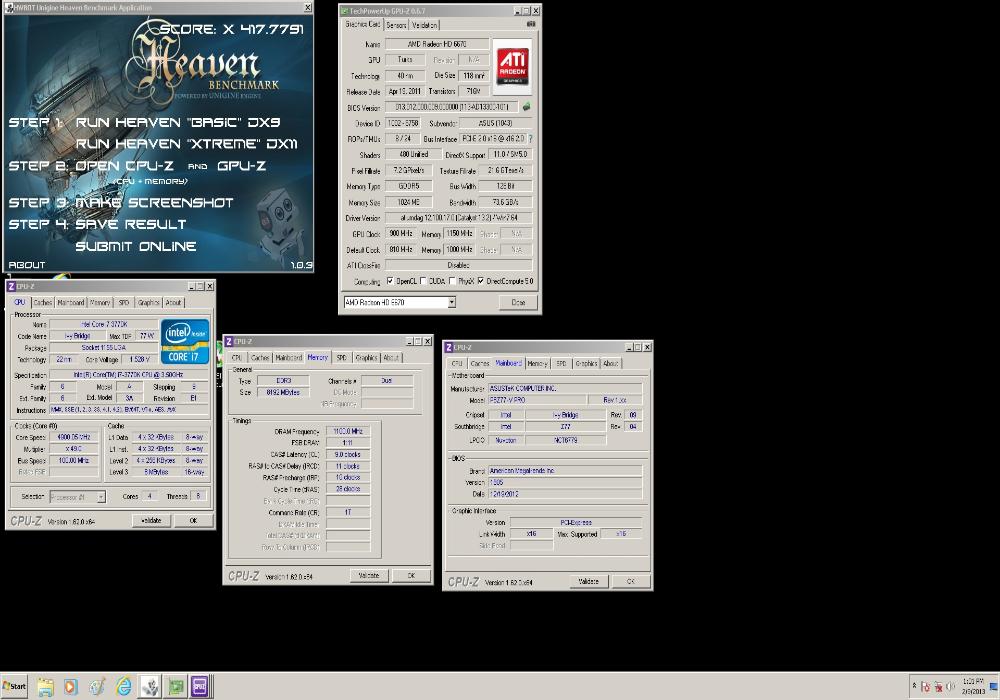Viewport: 1000px width, 700px height.
Task: Click the Windows Start button
Action: tap(15, 686)
